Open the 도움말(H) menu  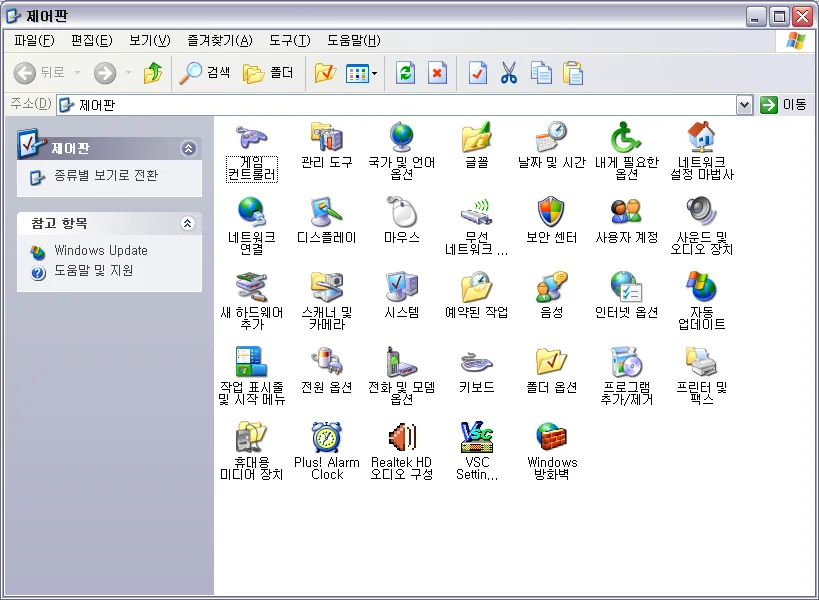click(x=354, y=41)
